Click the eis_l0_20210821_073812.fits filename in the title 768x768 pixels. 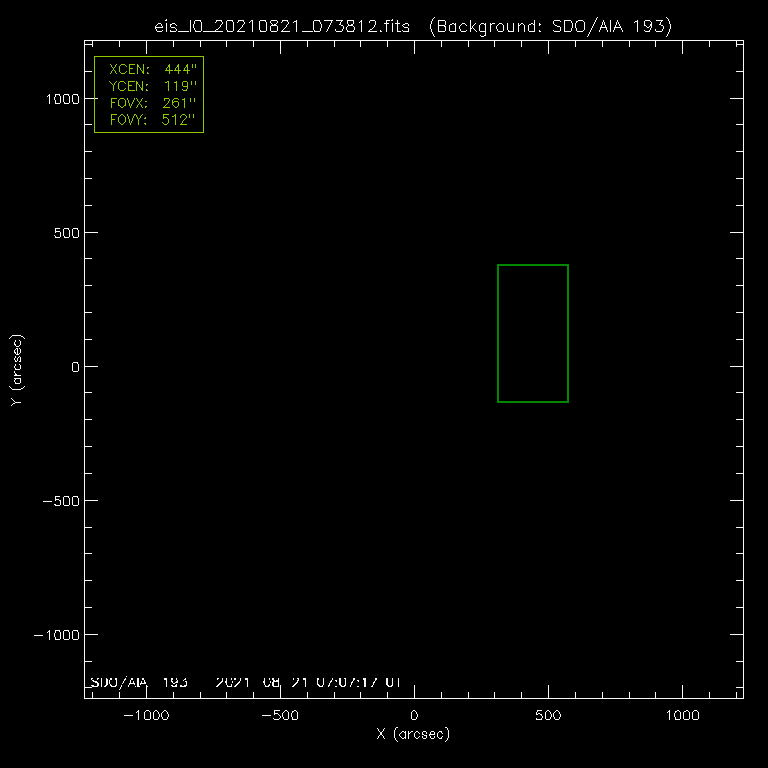coord(285,27)
